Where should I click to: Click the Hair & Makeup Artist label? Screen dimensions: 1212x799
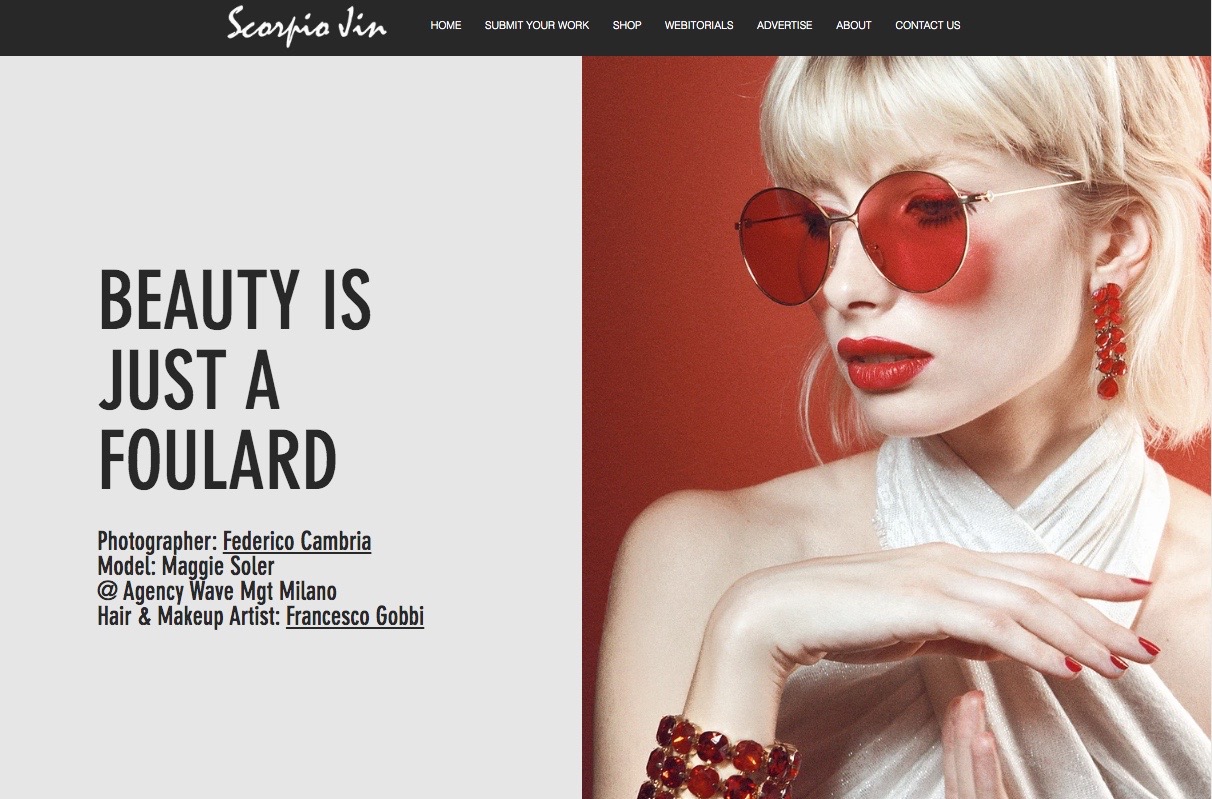pos(189,616)
